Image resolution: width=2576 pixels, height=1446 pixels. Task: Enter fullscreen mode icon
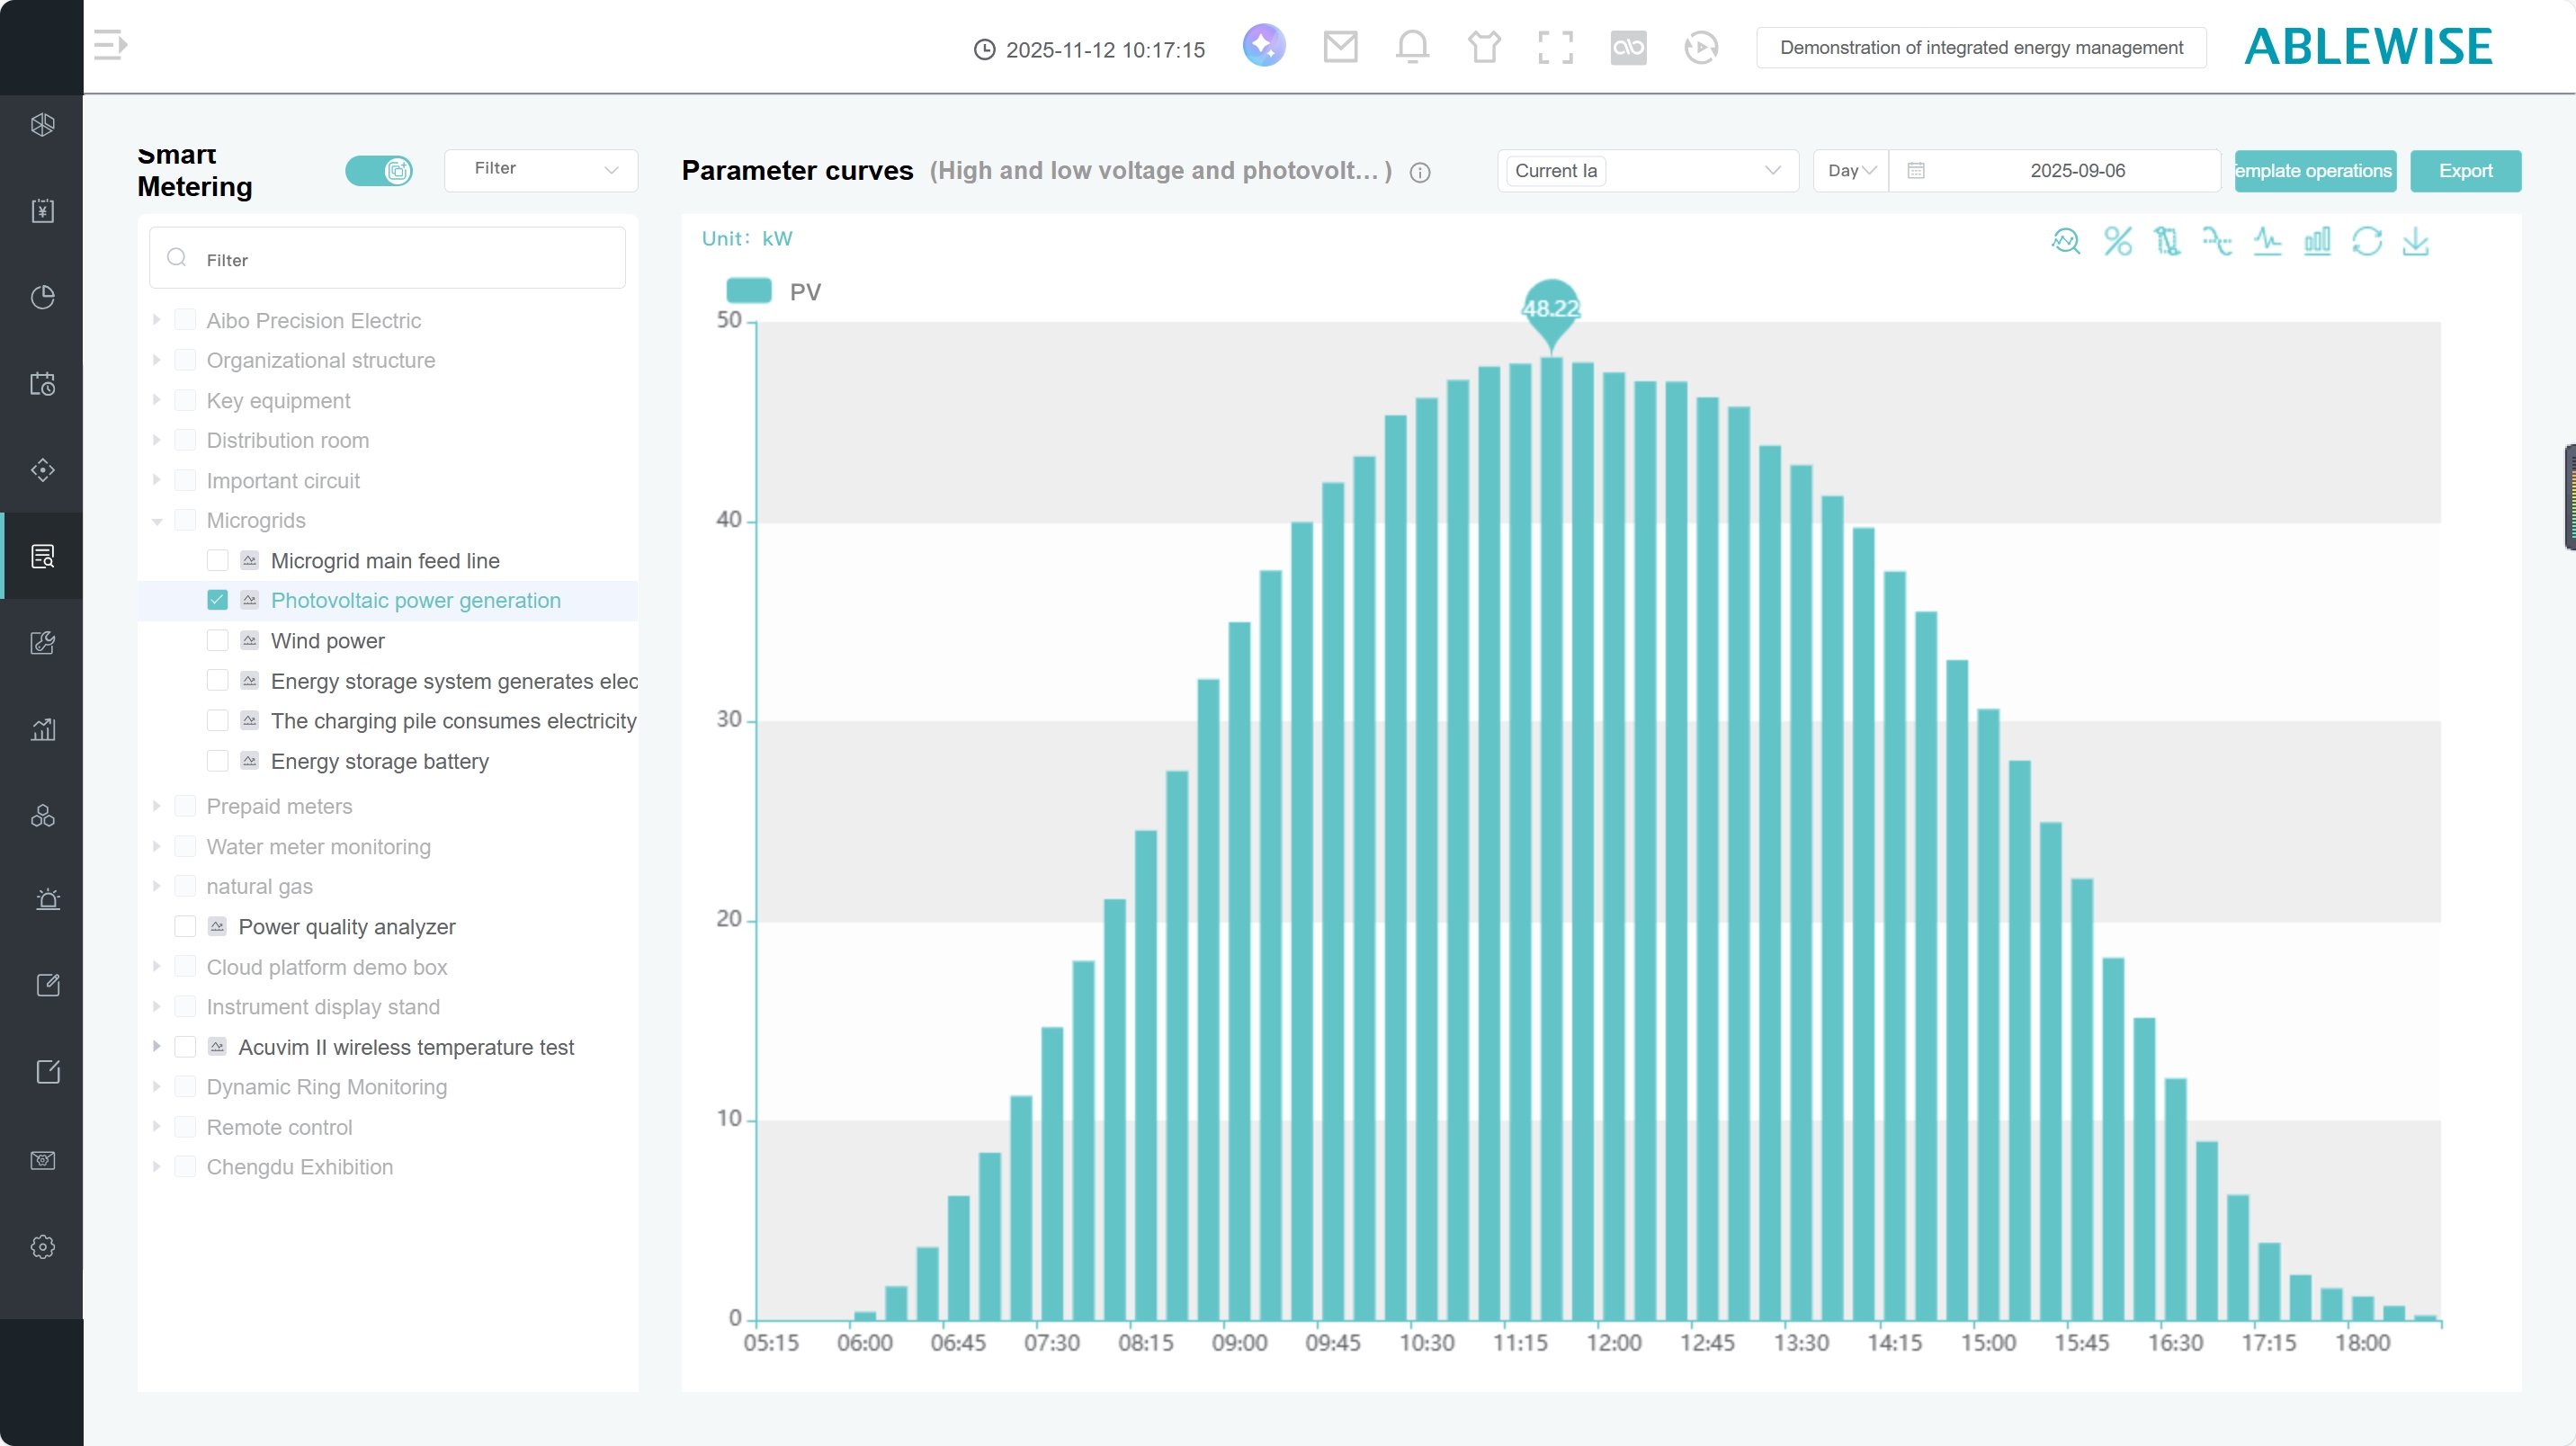pyautogui.click(x=1555, y=47)
